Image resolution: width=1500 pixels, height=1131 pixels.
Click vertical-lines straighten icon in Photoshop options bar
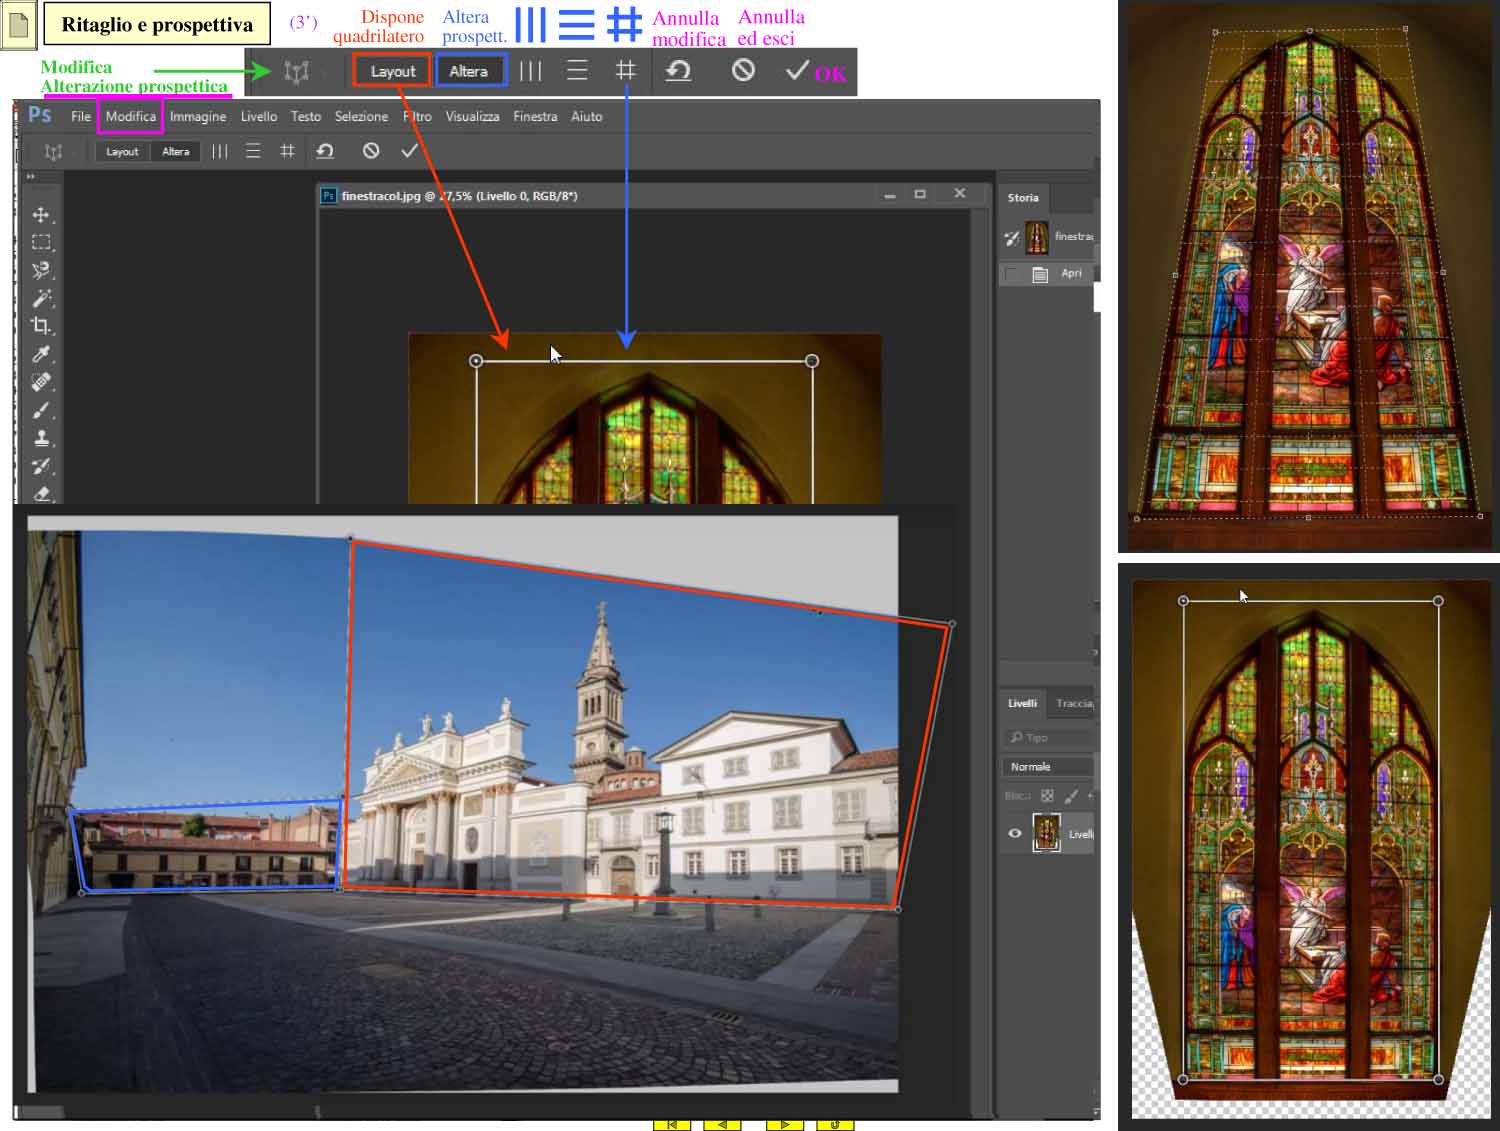(x=220, y=151)
